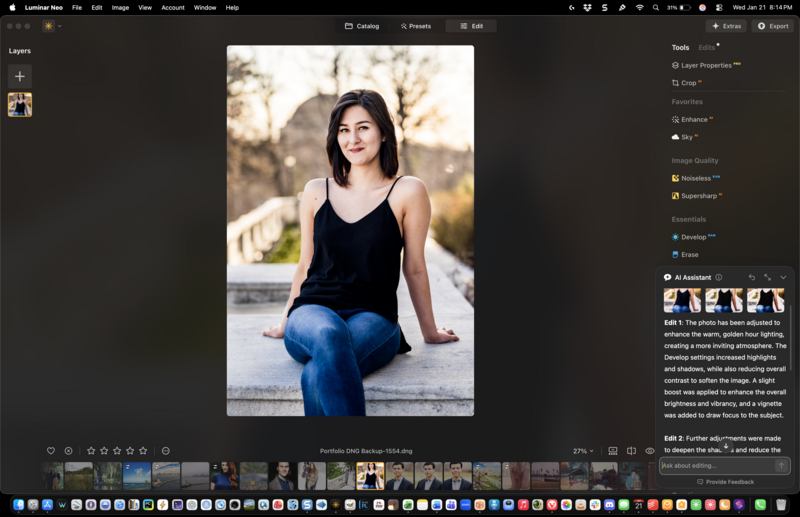Rate the photo one star
Image resolution: width=800 pixels, height=517 pixels.
pos(91,451)
